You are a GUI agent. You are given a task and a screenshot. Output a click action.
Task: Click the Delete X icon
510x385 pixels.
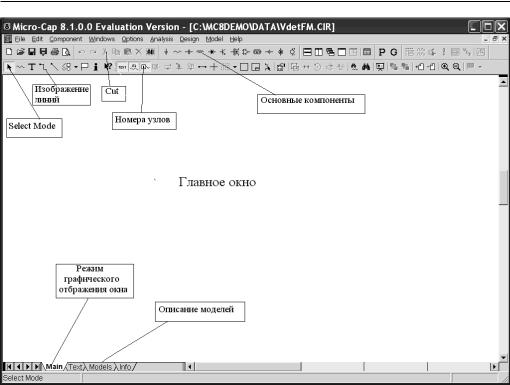pyautogui.click(x=138, y=52)
